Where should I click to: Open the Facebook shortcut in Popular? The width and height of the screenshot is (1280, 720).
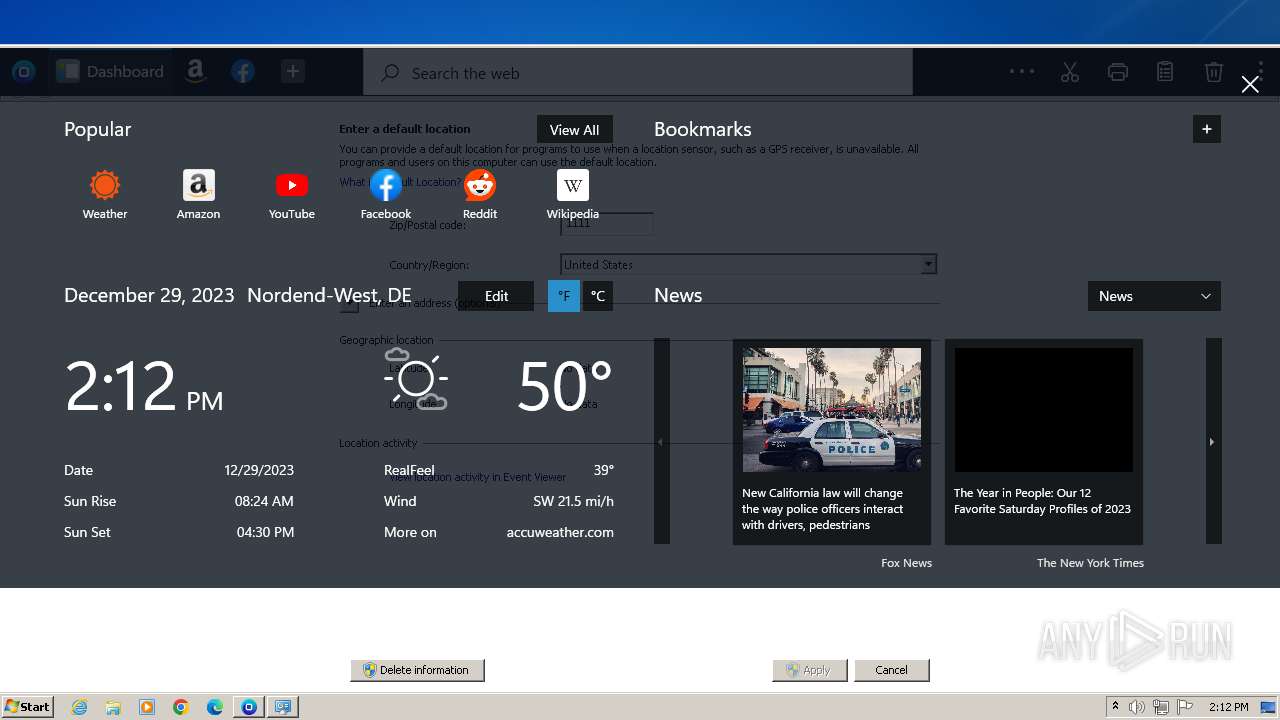(x=386, y=194)
